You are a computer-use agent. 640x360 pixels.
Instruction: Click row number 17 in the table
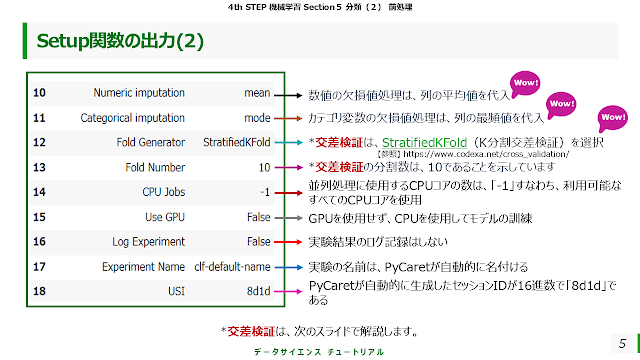click(x=39, y=267)
